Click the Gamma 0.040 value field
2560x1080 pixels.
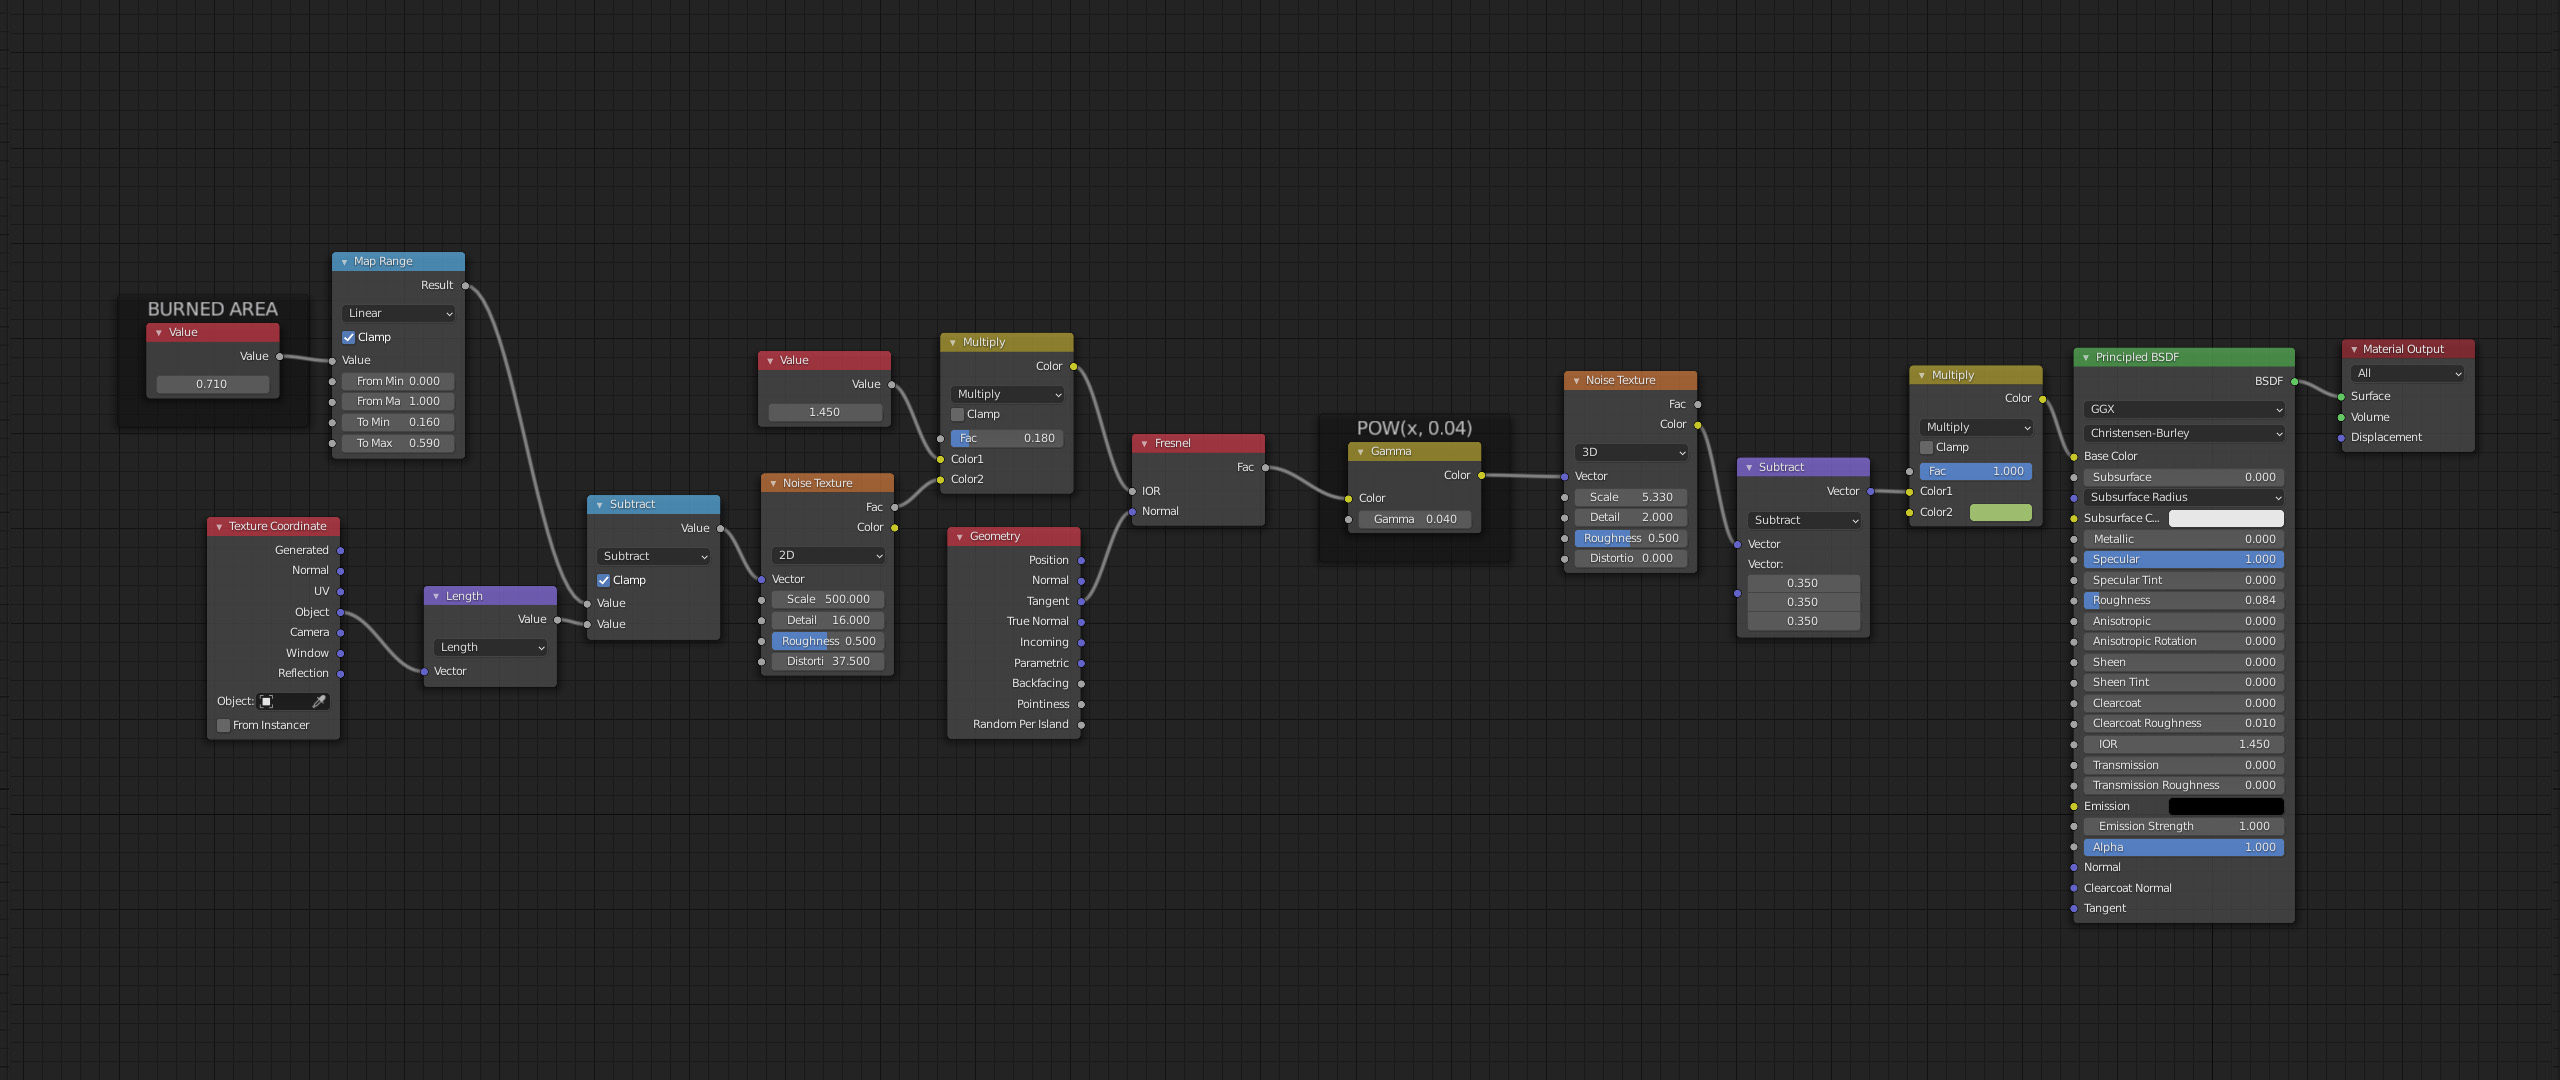coord(1414,519)
